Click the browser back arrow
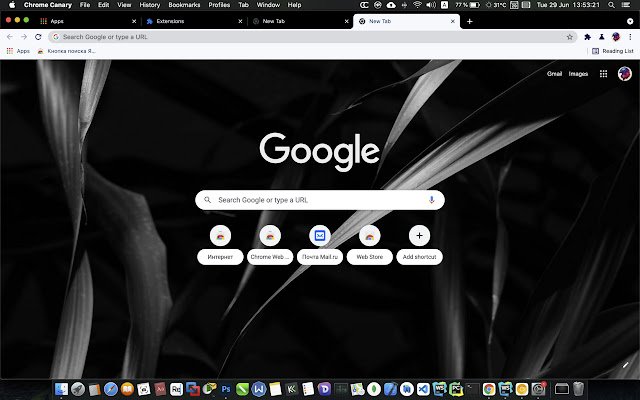This screenshot has height=400, width=640. [x=10, y=37]
